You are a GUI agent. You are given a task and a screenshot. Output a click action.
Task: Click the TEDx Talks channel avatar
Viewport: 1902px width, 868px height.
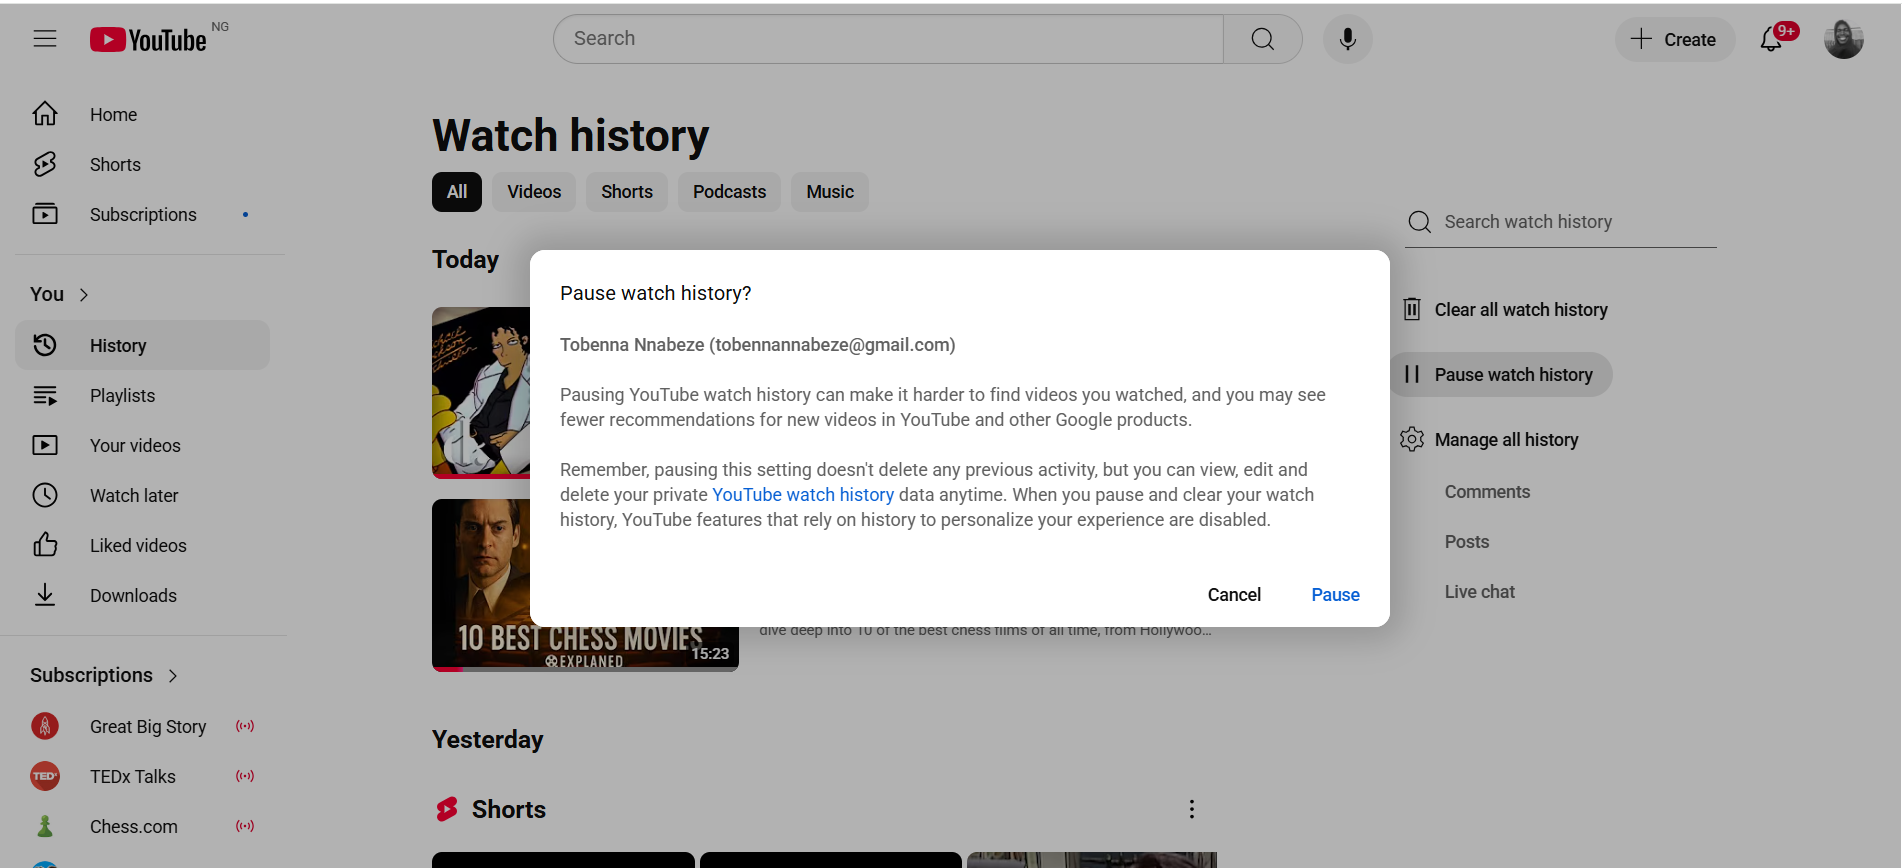tap(45, 776)
